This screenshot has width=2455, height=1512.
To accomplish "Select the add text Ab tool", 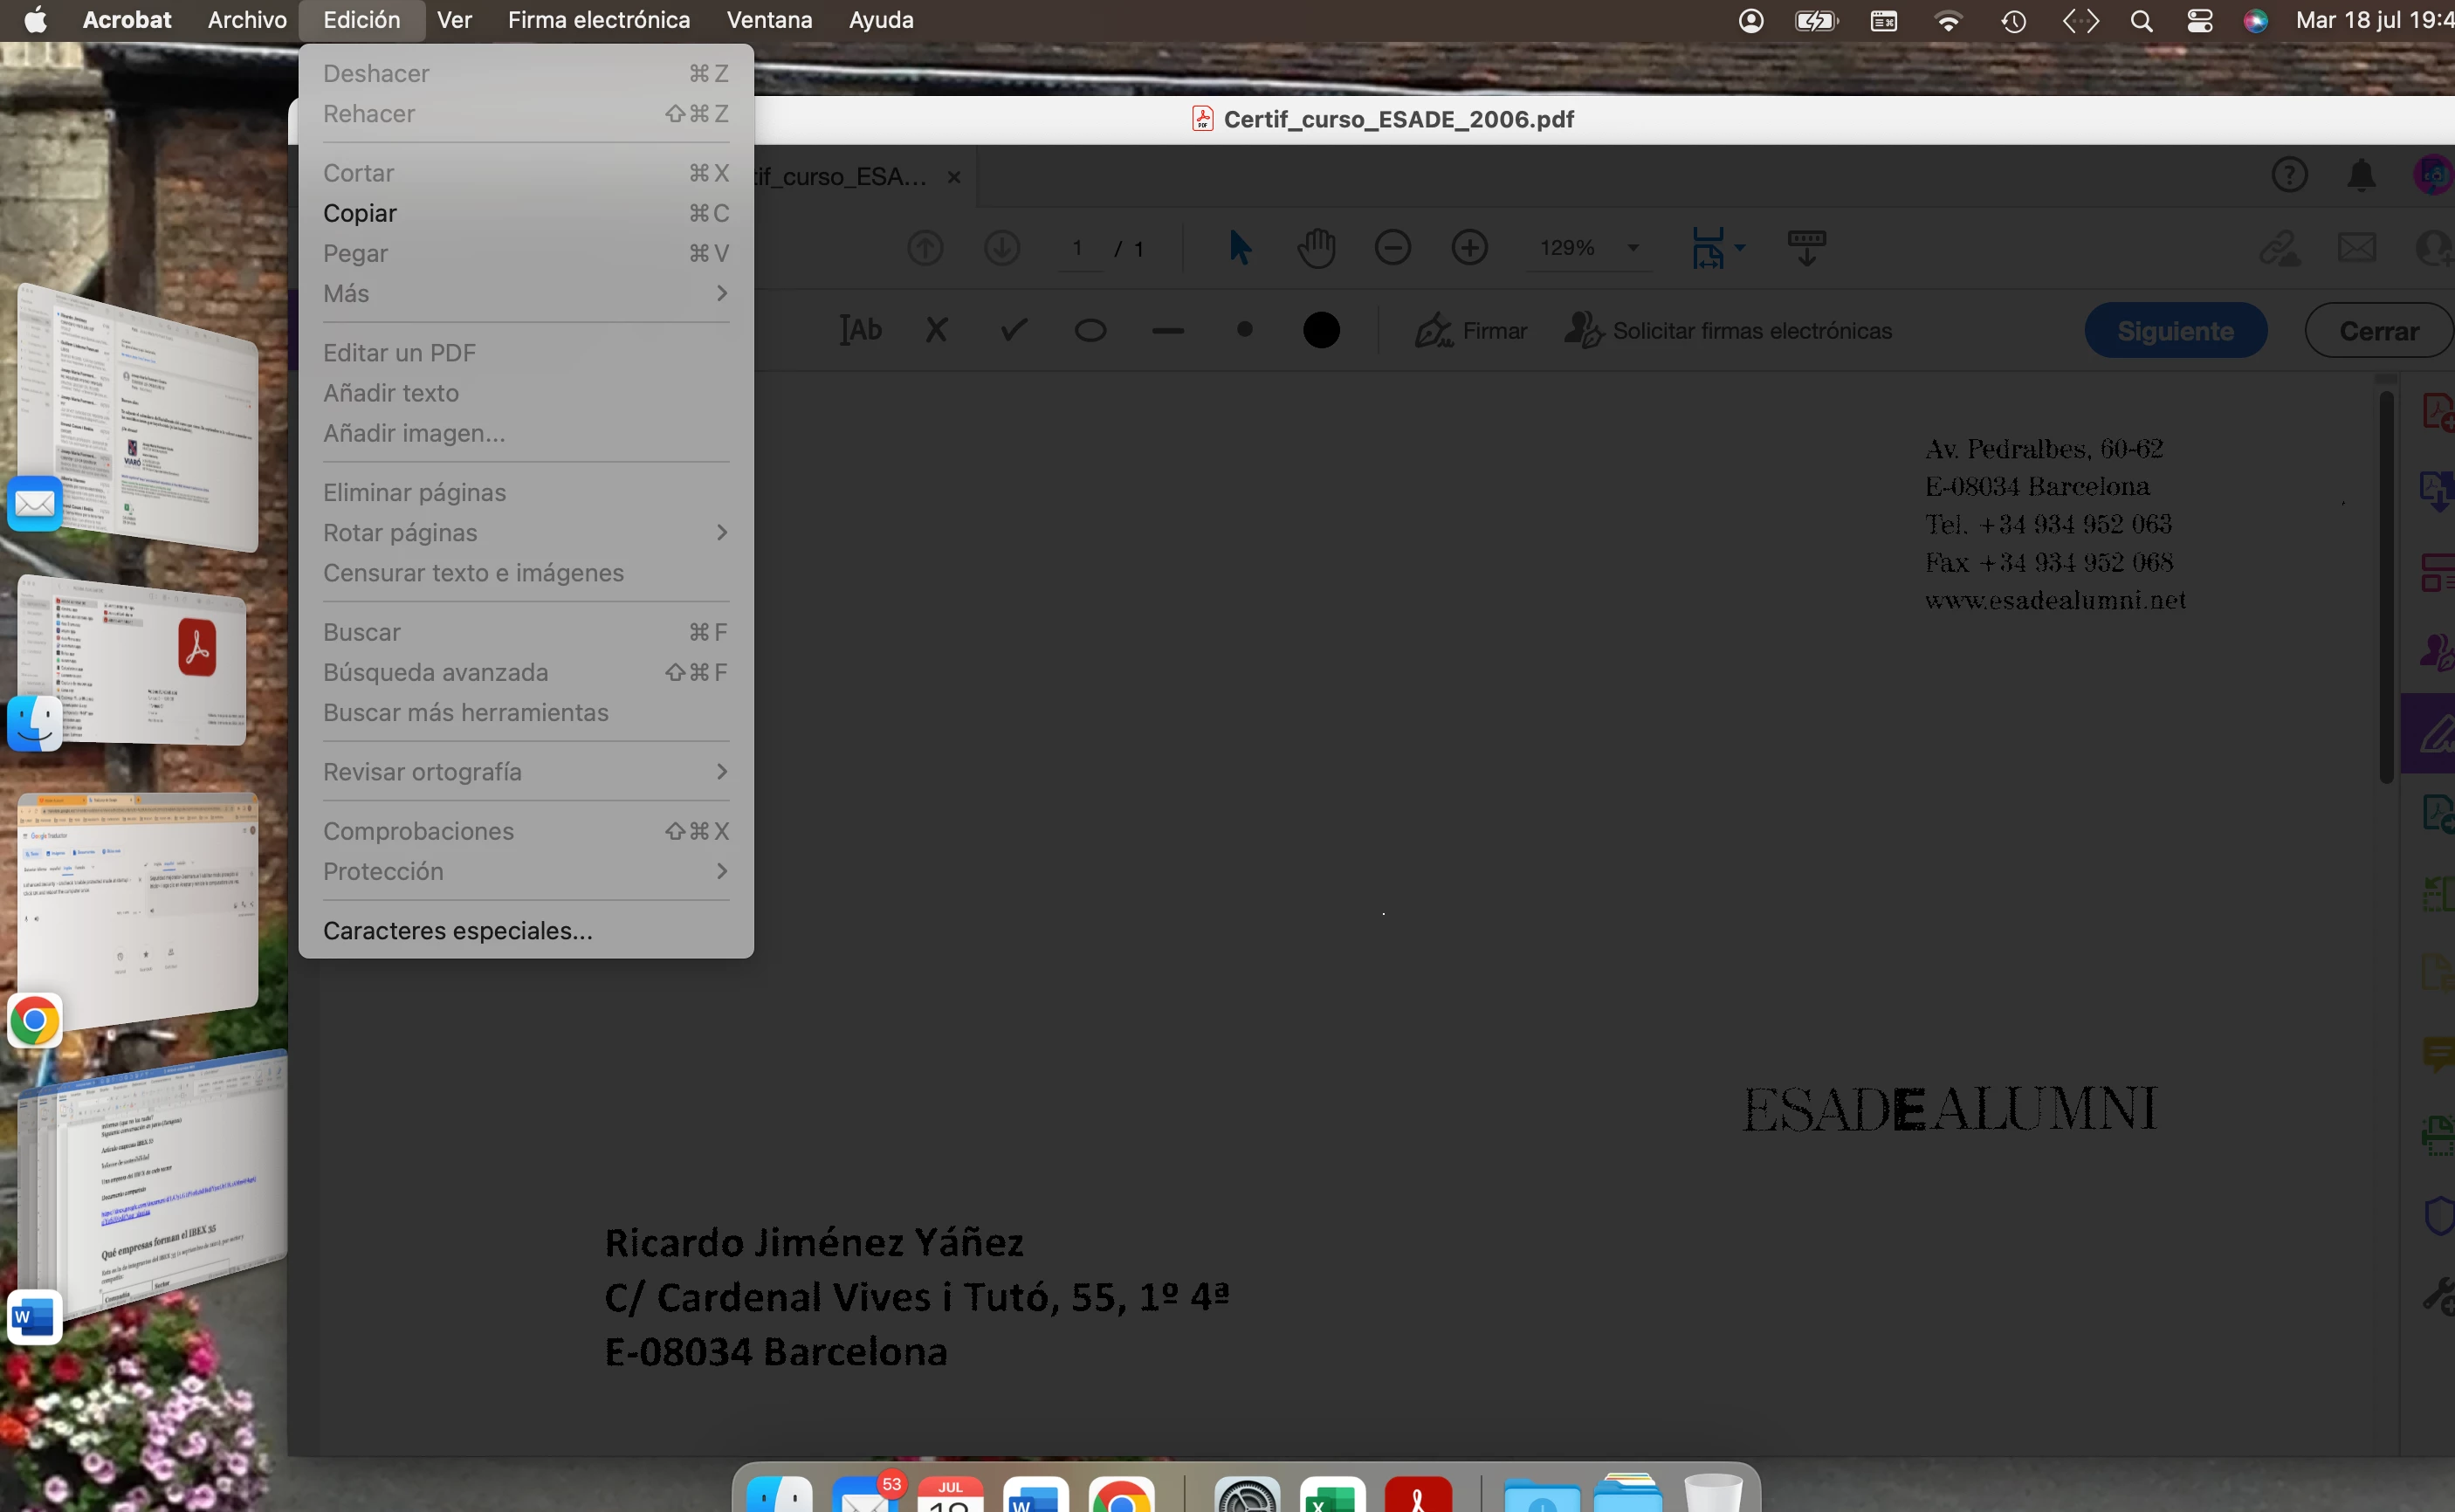I will [860, 330].
